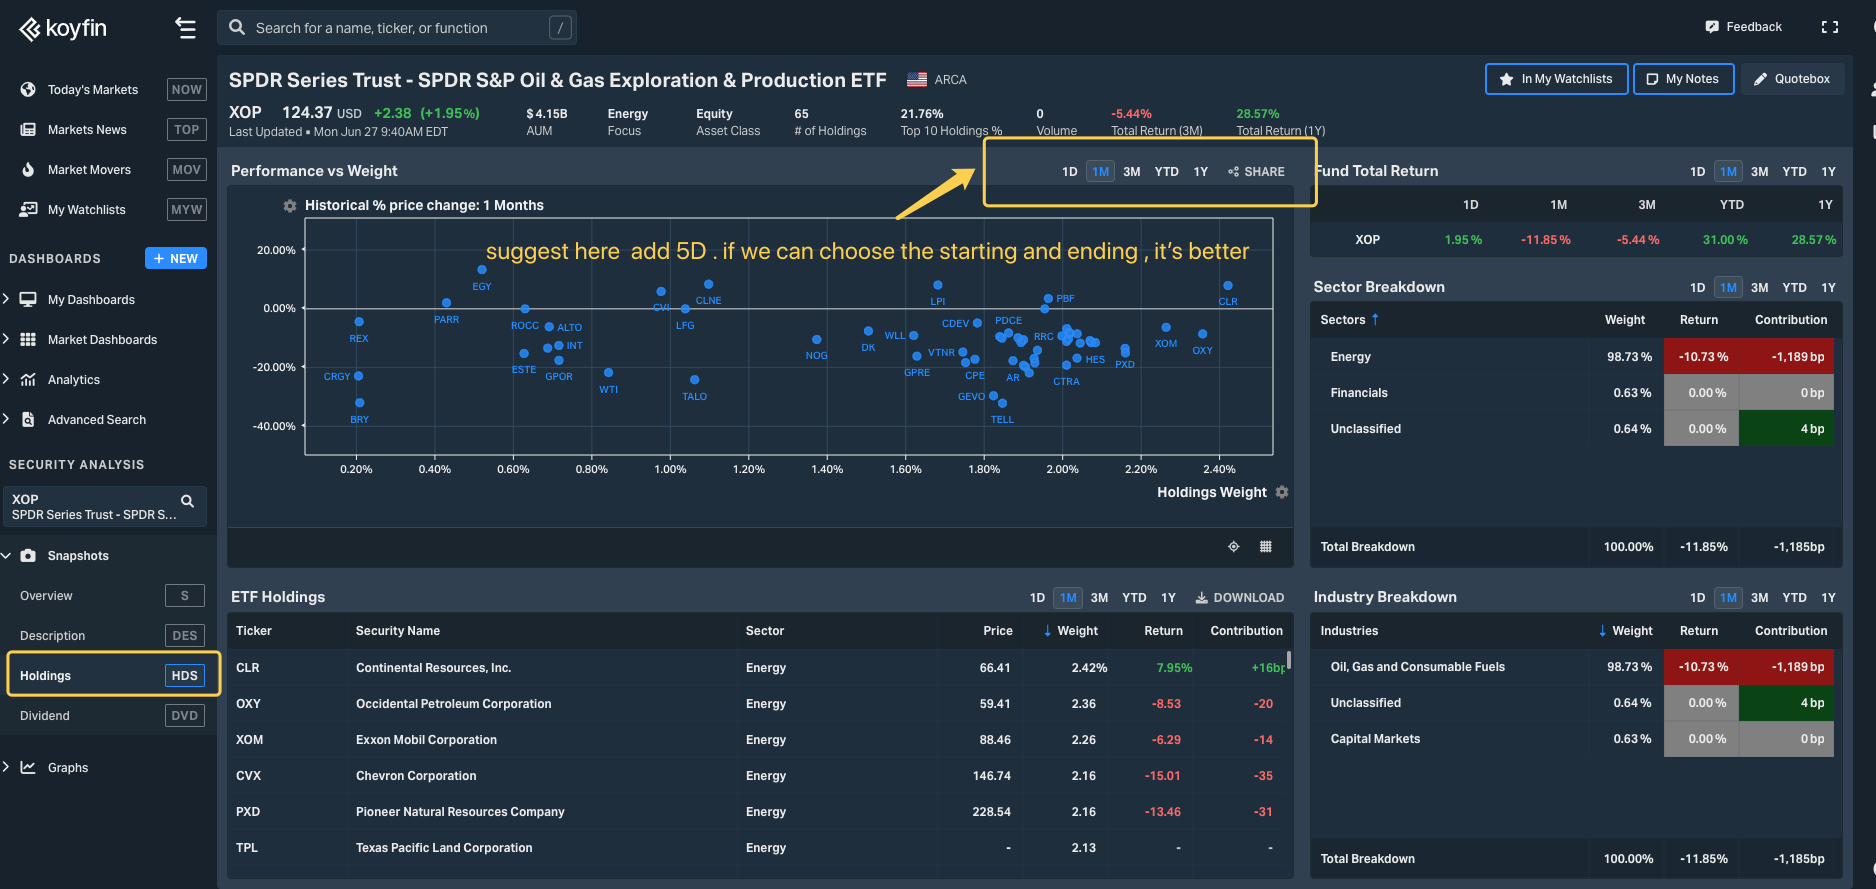
Task: Select 1M in Fund Total Return
Action: (x=1728, y=172)
